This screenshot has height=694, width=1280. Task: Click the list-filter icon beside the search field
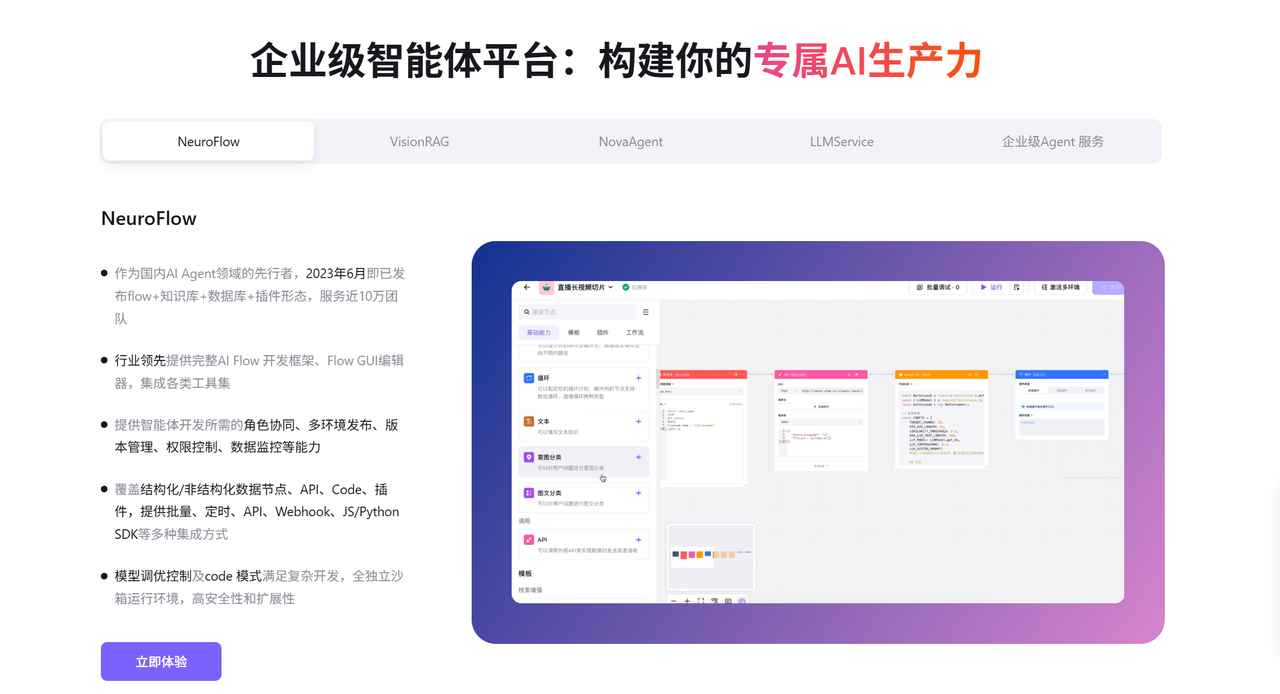[646, 312]
